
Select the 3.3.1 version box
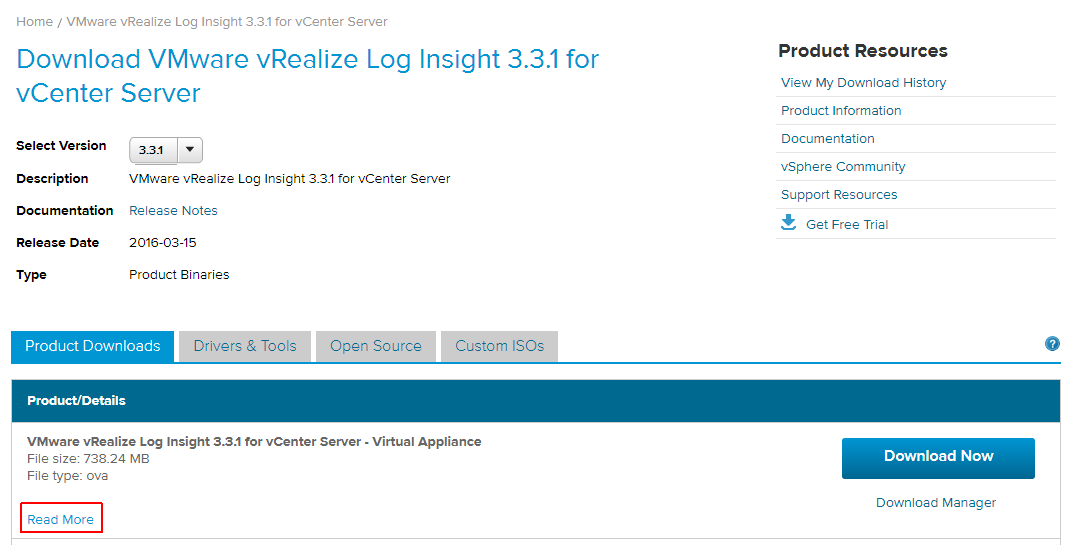coord(154,150)
